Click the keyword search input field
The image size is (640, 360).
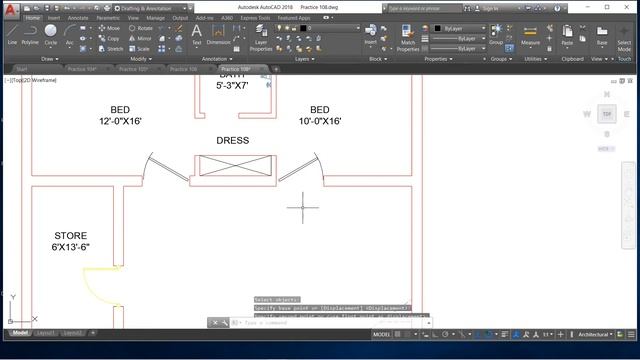[424, 8]
